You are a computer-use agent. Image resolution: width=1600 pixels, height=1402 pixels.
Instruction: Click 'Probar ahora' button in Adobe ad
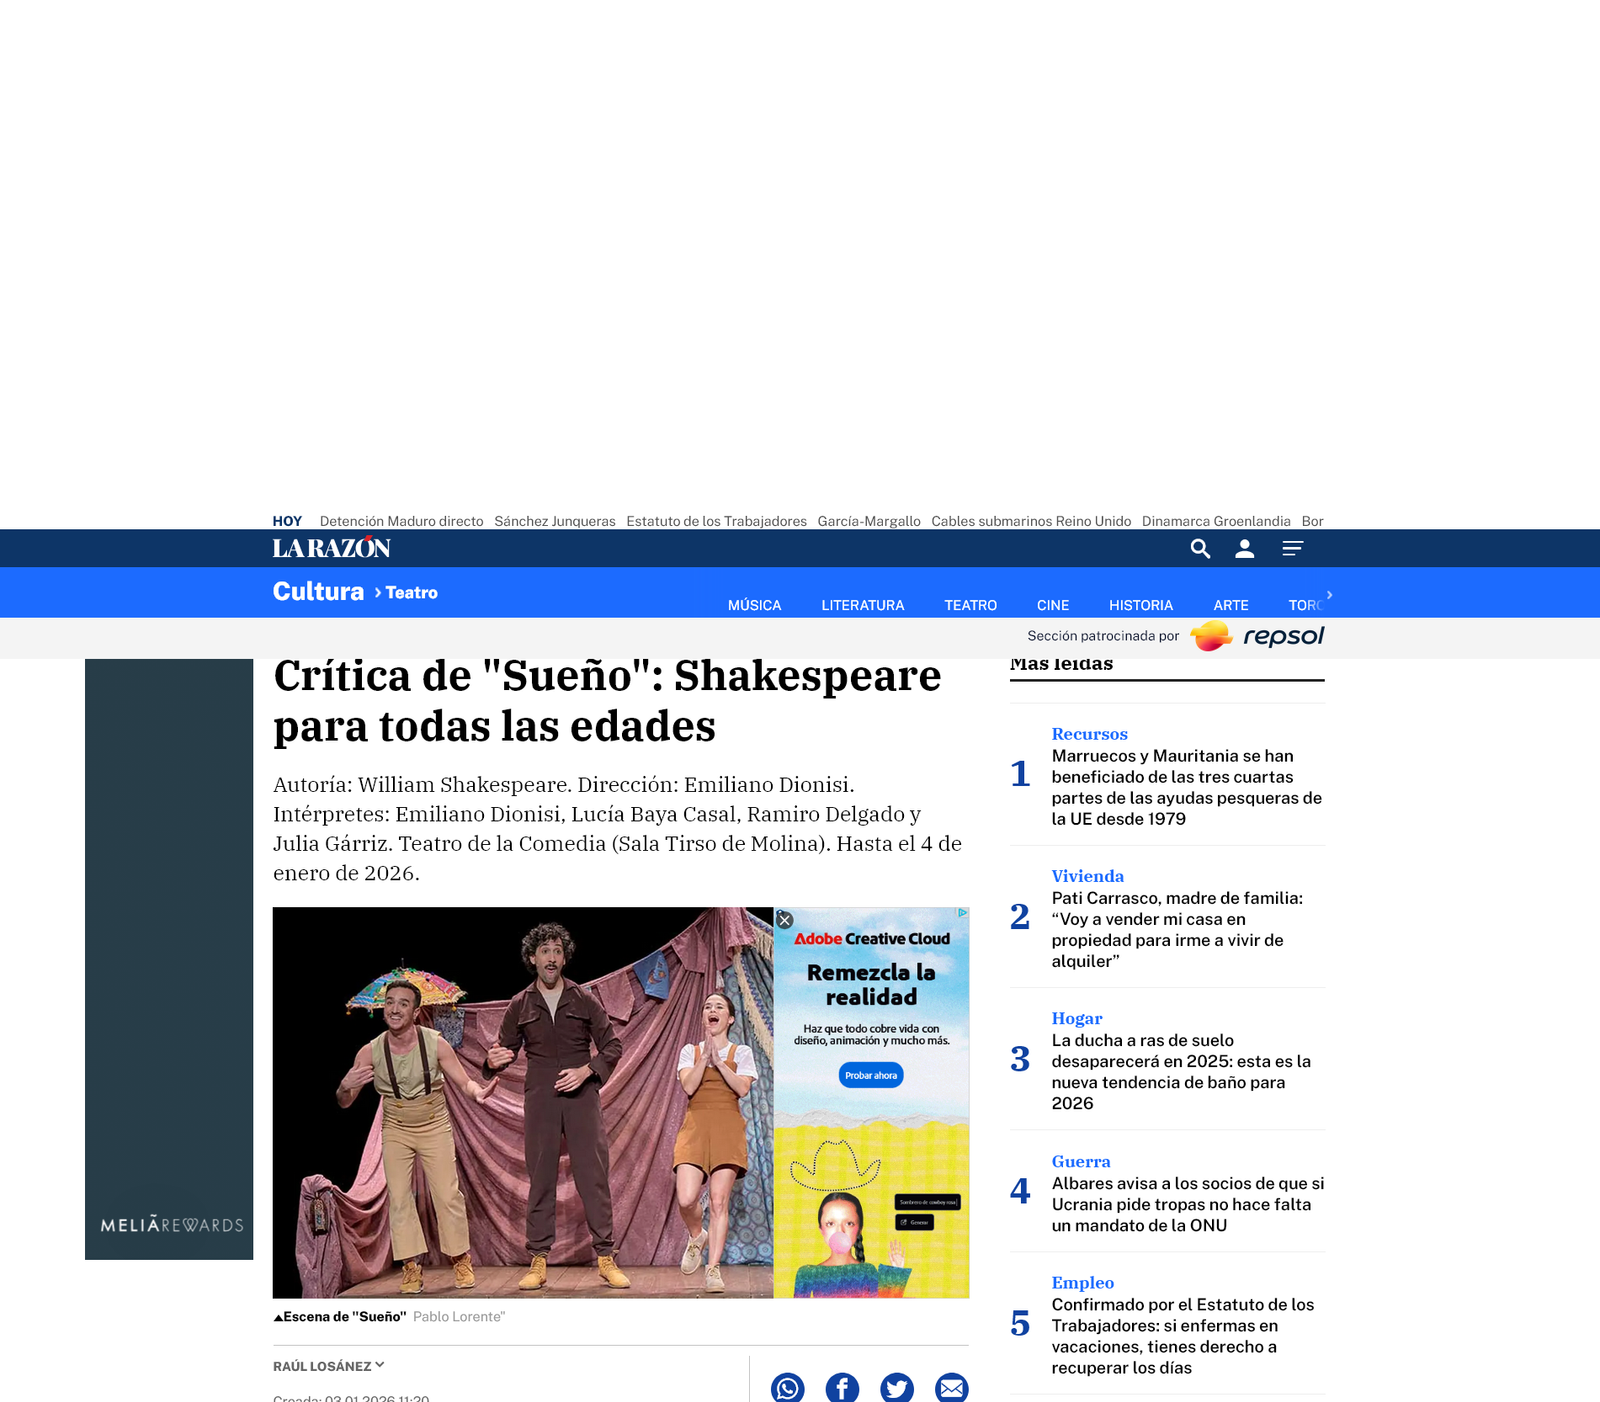871,1075
